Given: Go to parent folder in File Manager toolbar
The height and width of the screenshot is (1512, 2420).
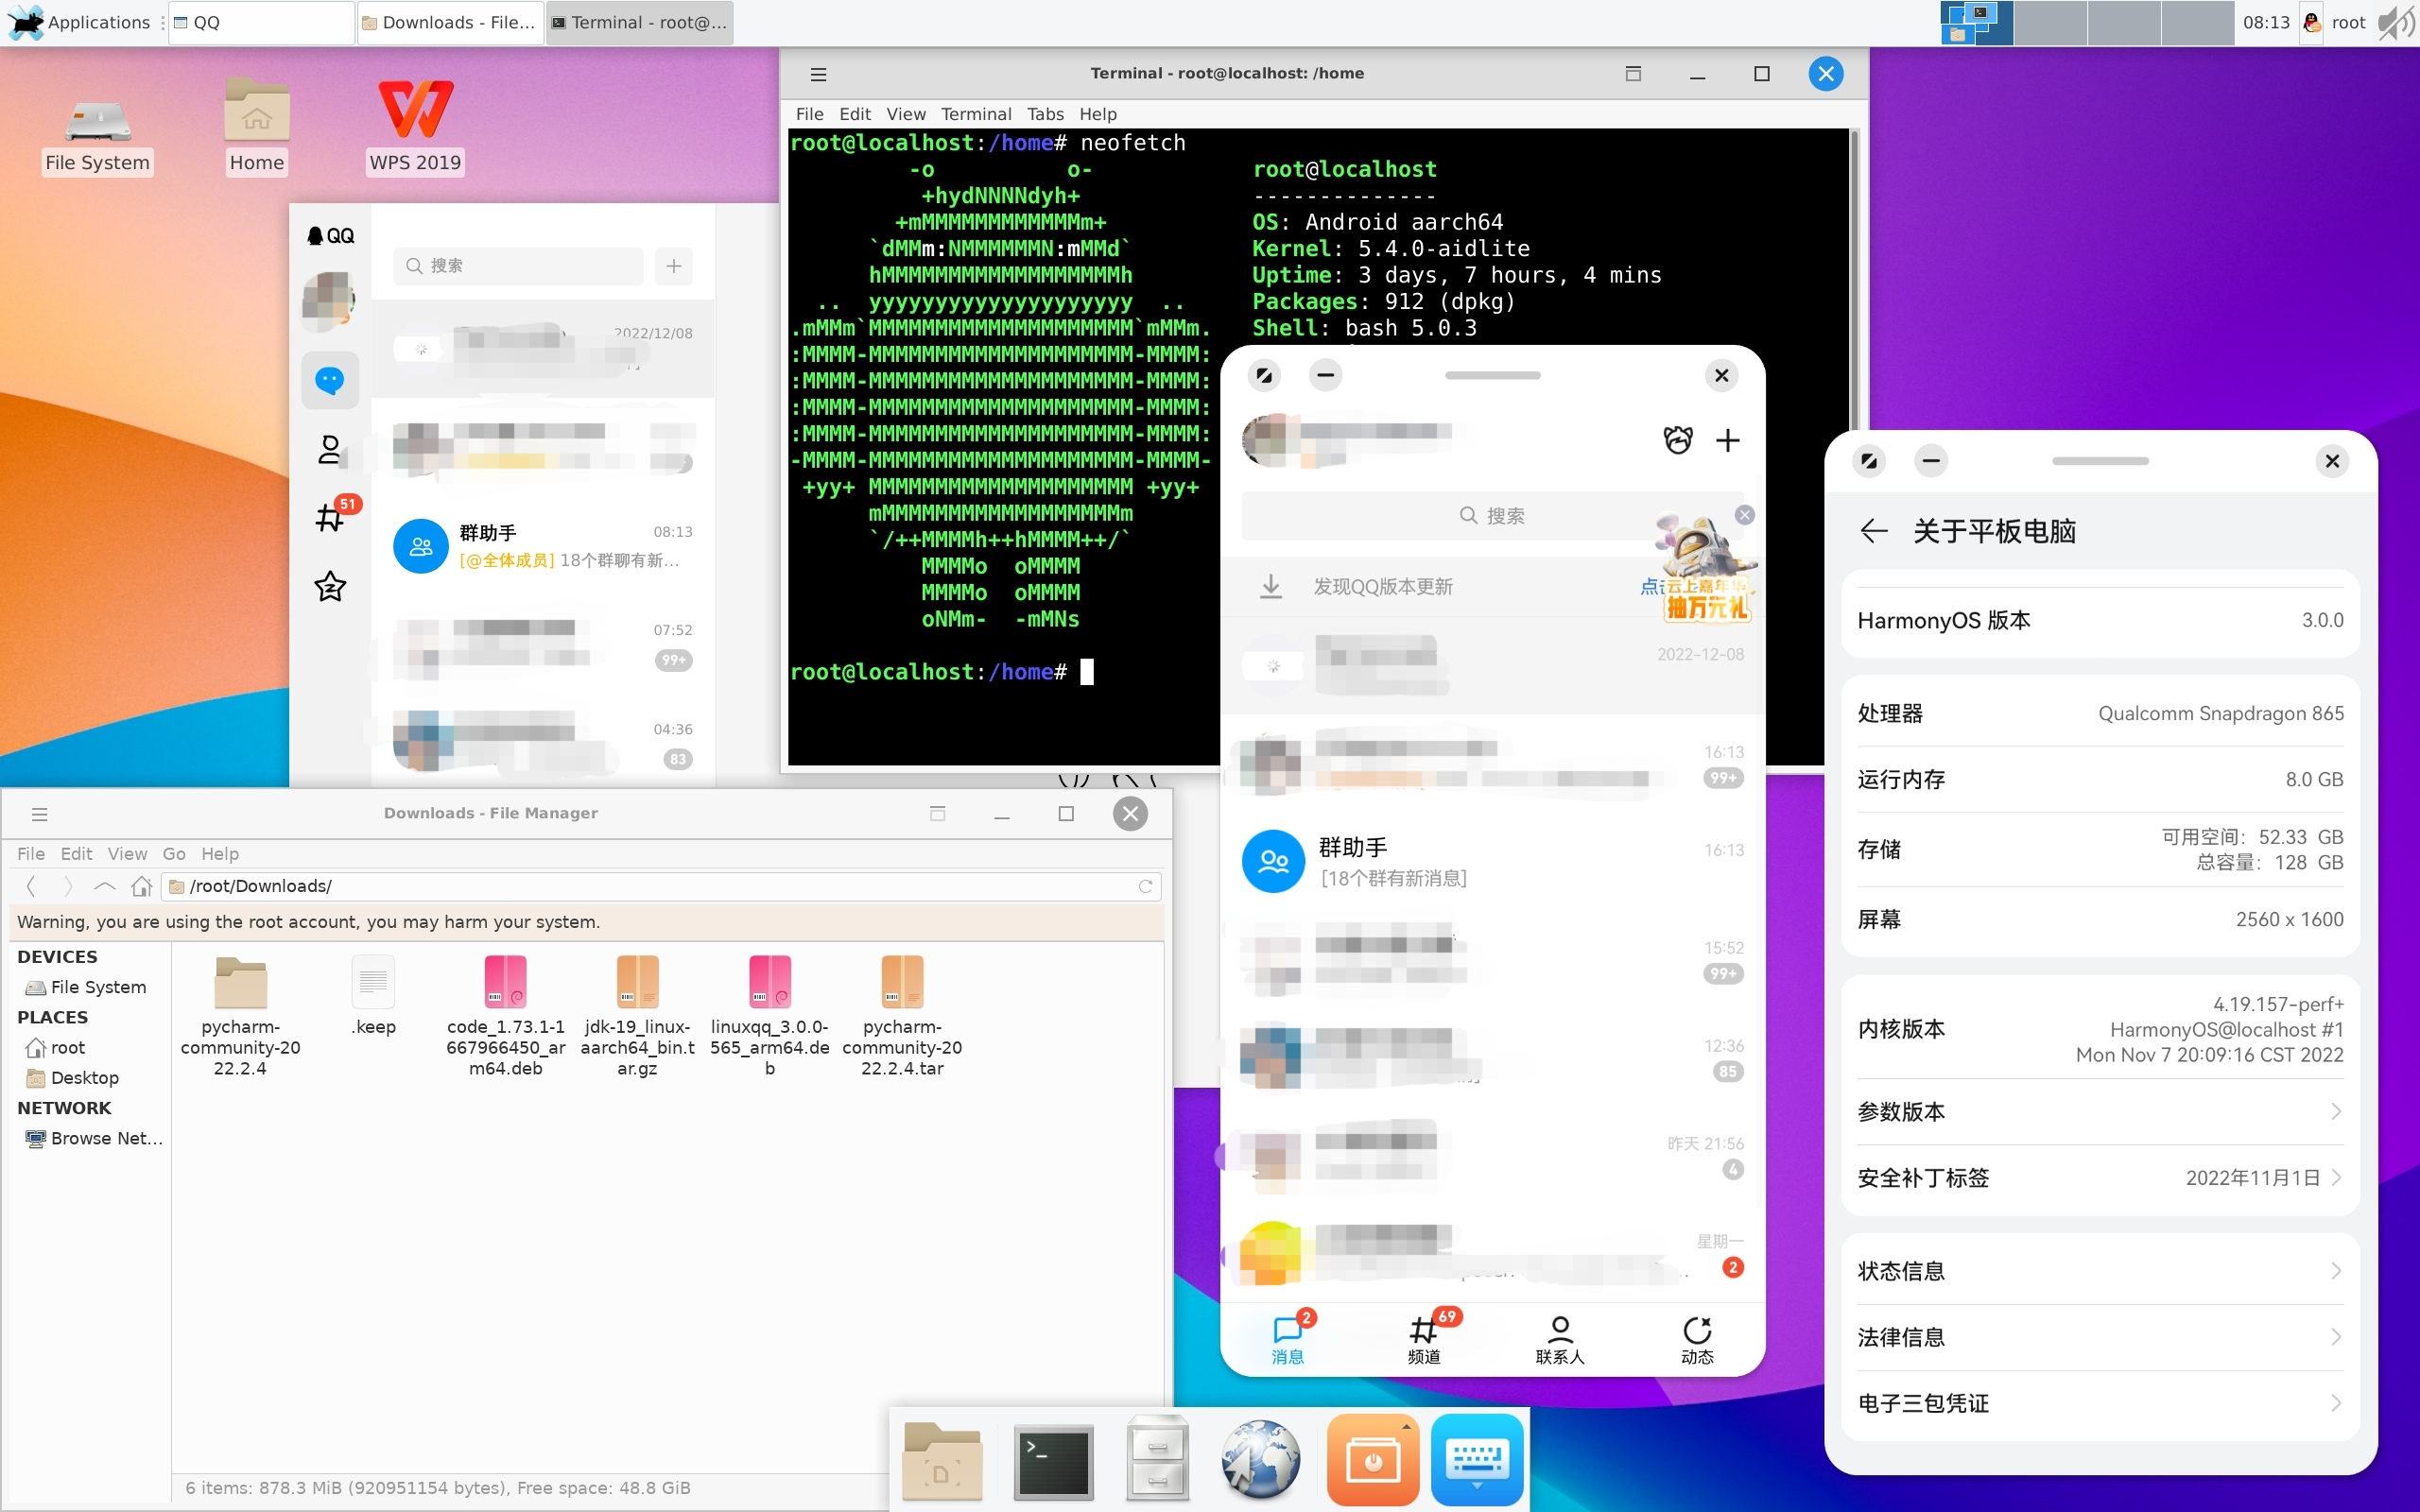Looking at the screenshot, I should [104, 886].
